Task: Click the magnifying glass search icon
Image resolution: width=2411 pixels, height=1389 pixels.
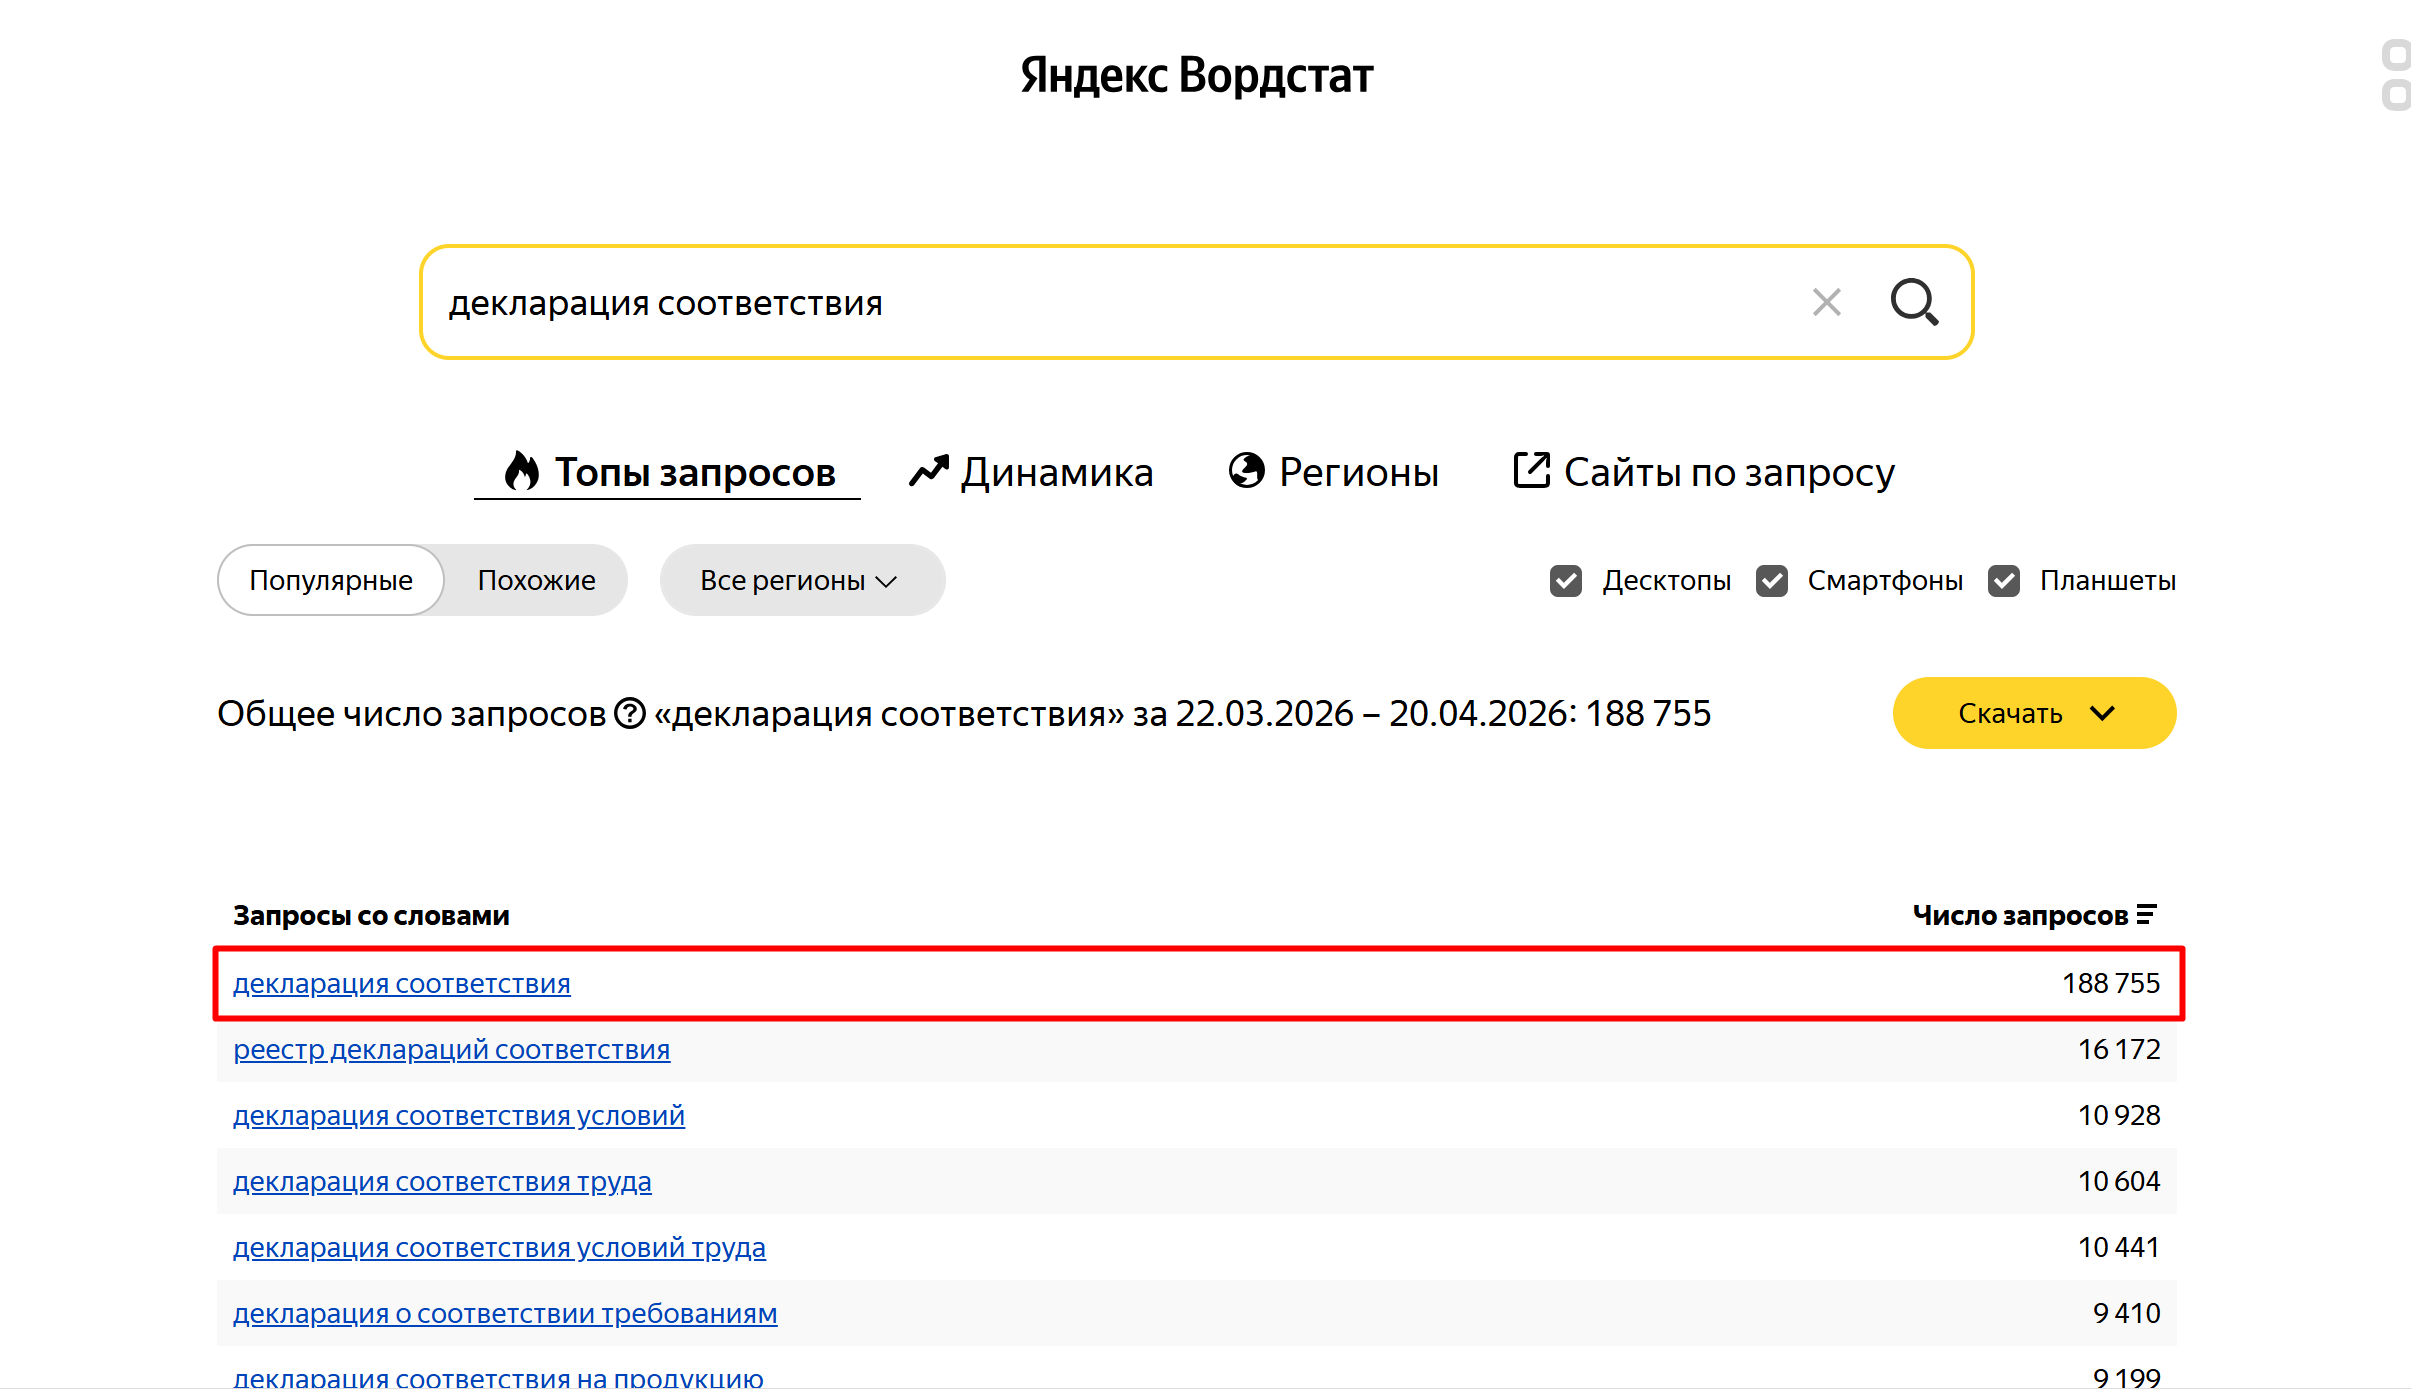Action: pos(1914,302)
